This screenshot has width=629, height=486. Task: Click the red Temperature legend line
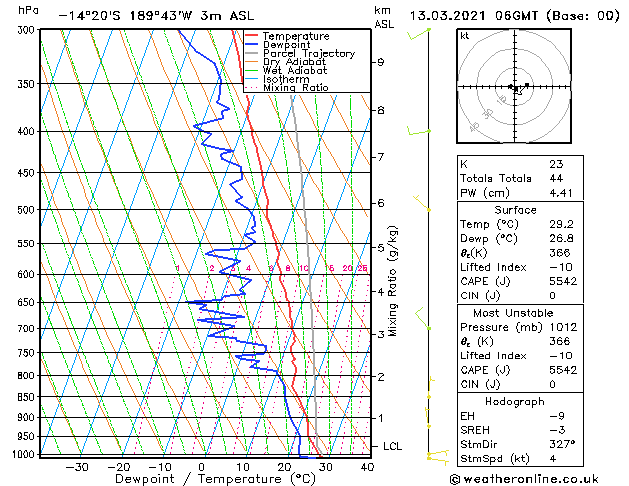pyautogui.click(x=252, y=36)
